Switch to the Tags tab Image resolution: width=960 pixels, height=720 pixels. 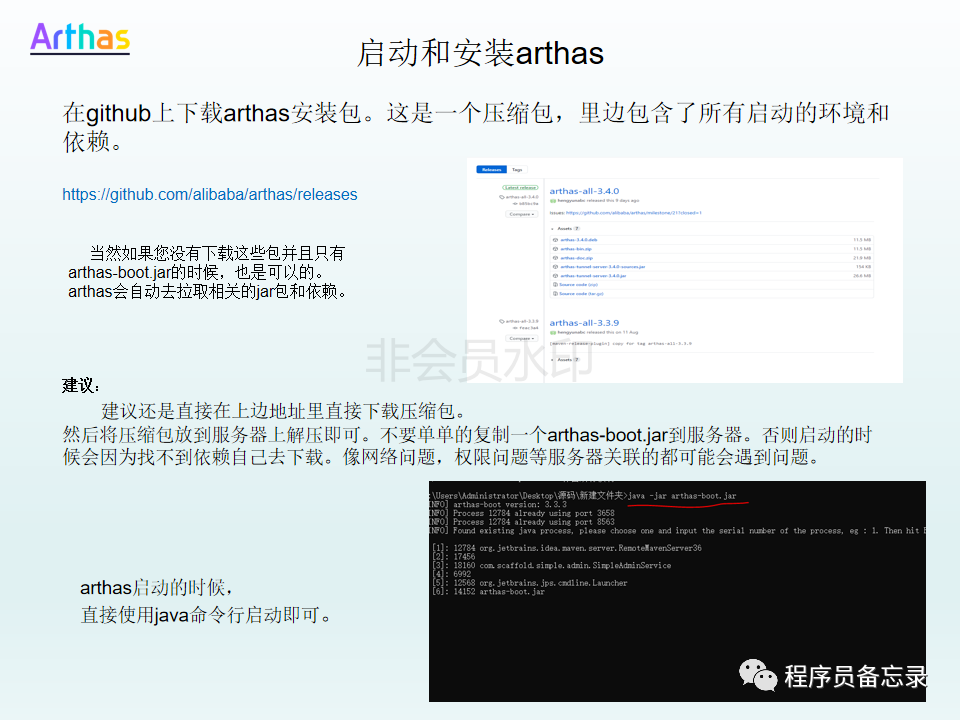coord(517,170)
